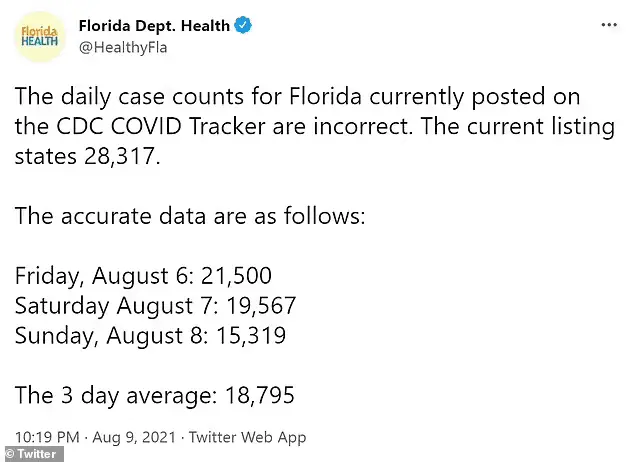The height and width of the screenshot is (462, 634).
Task: Click the 18,795 average value
Action: (x=256, y=395)
